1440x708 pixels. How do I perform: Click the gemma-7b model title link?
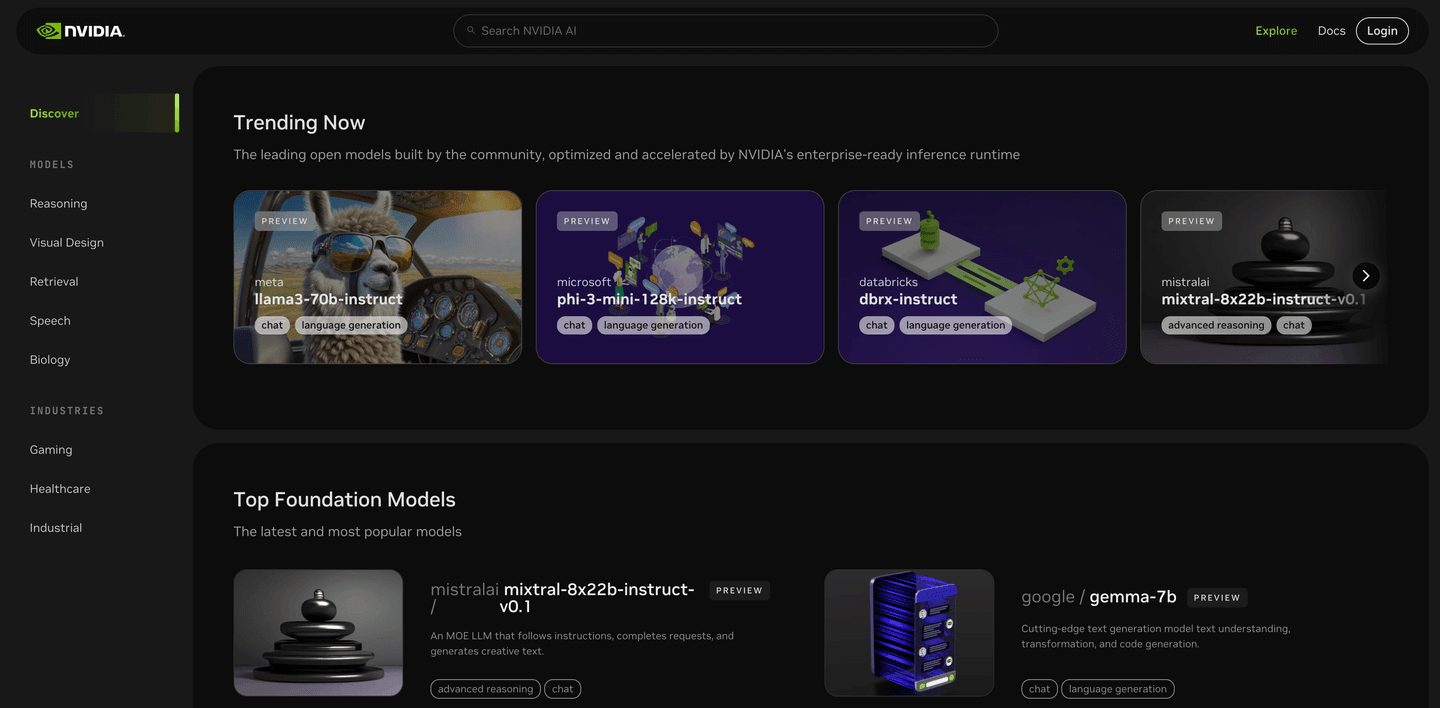1132,597
